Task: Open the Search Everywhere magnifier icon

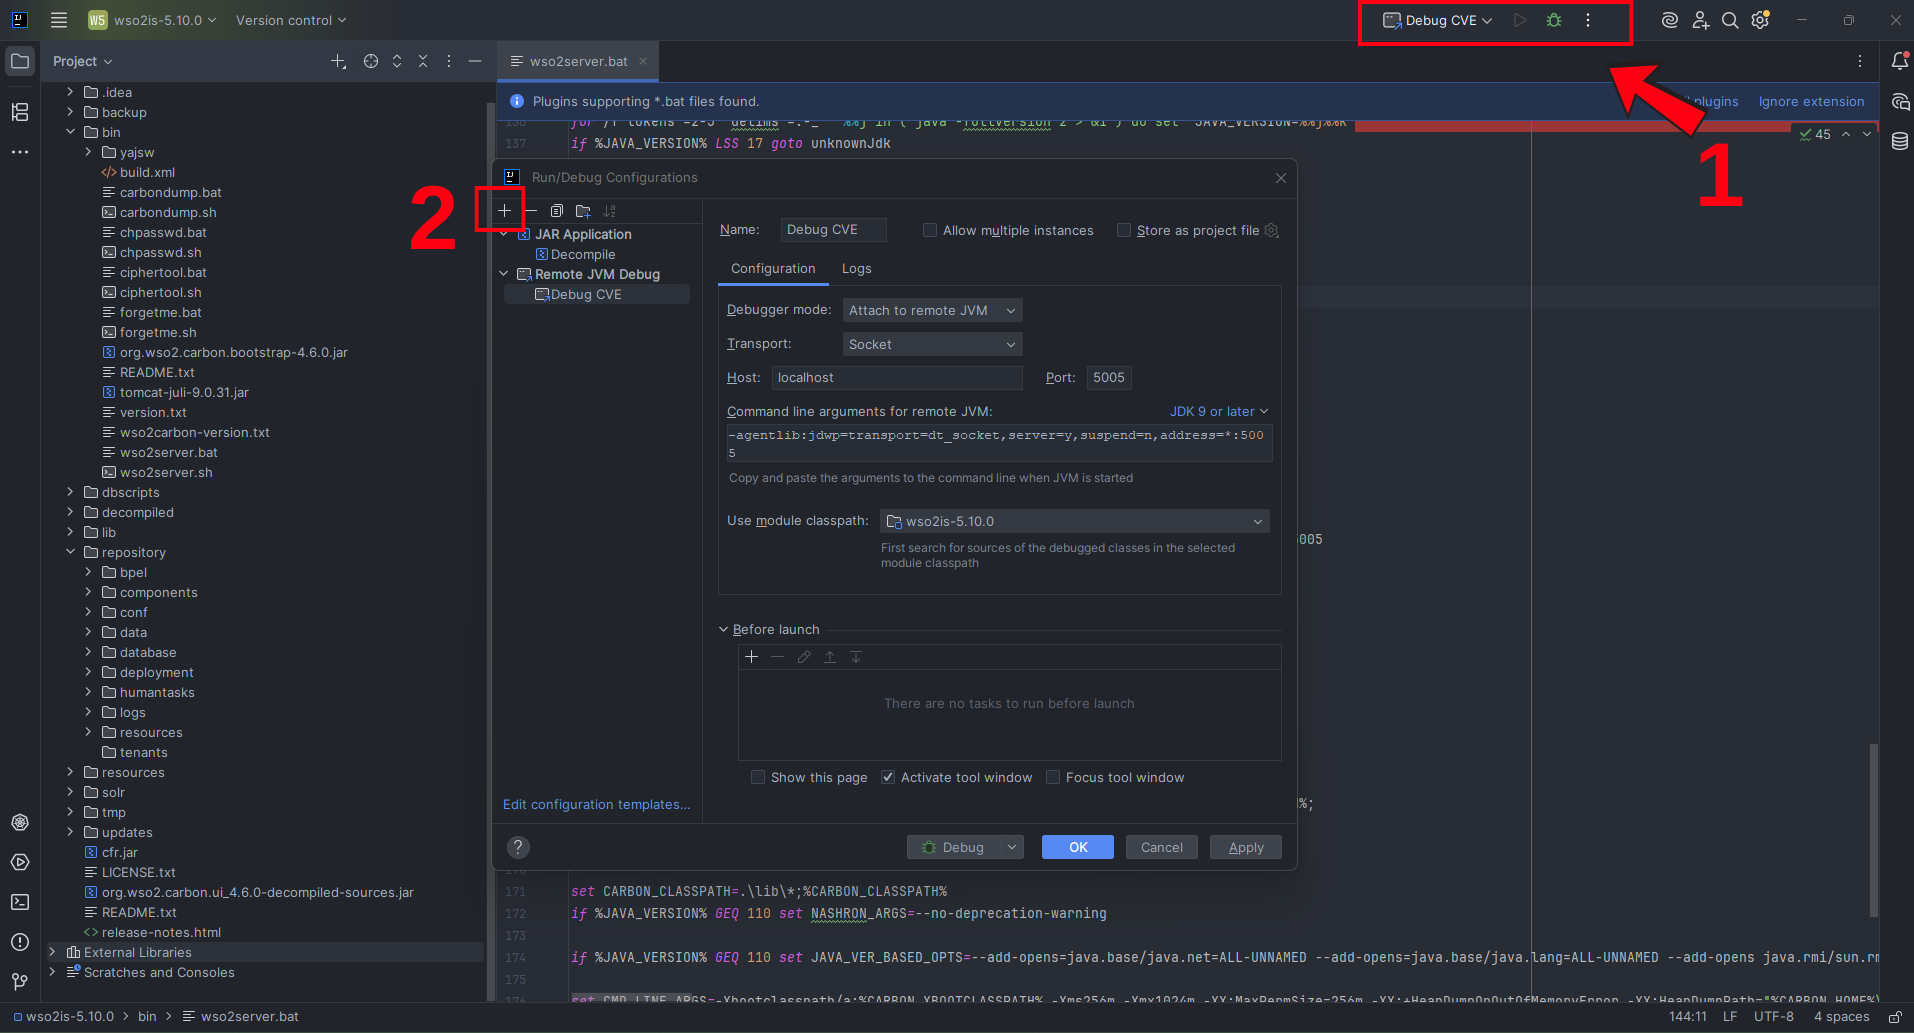Action: pyautogui.click(x=1730, y=20)
